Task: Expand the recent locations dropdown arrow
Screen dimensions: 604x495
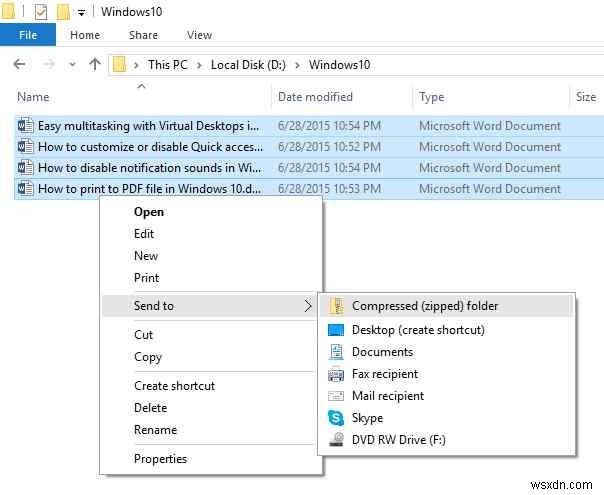Action: (x=72, y=65)
